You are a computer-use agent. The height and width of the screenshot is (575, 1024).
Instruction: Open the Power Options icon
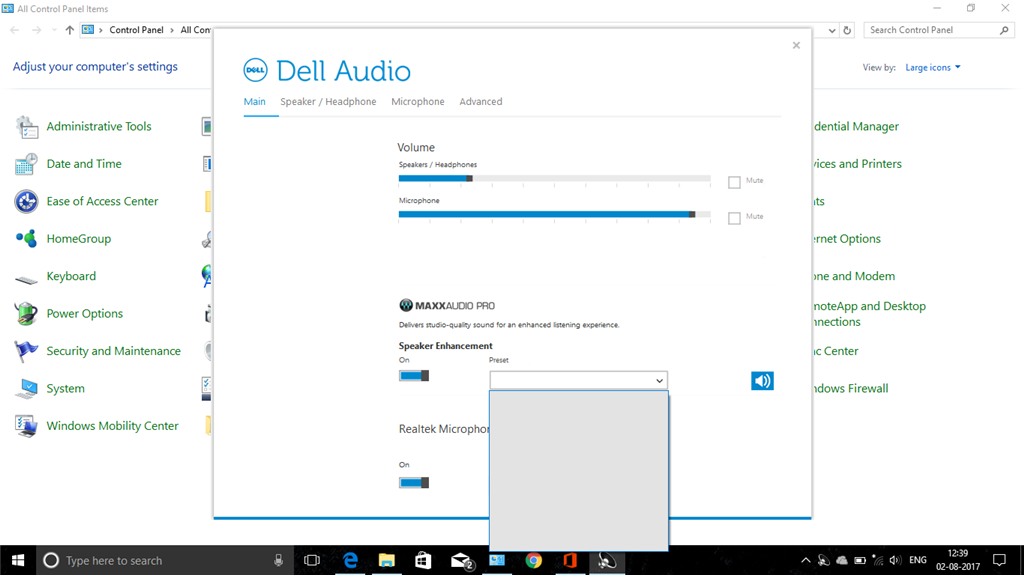(26, 314)
